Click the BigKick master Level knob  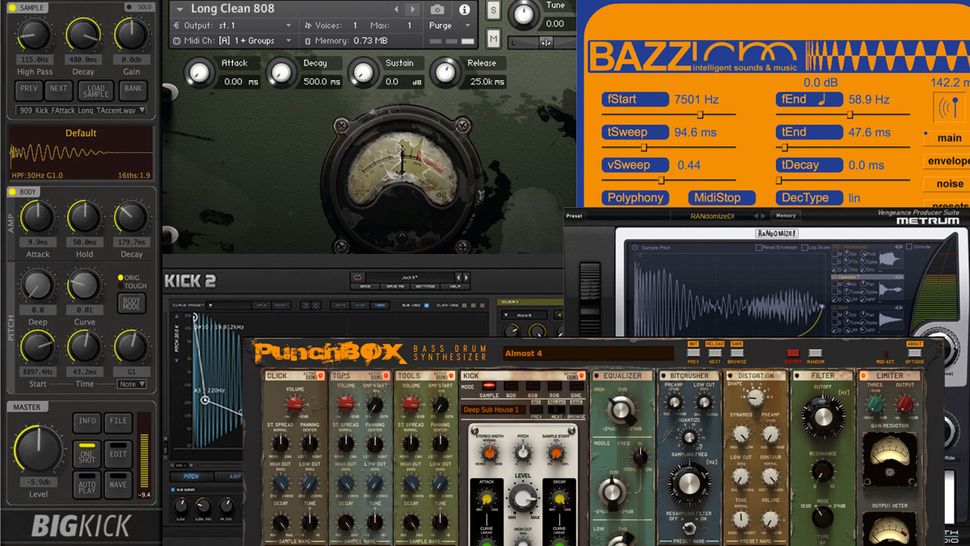tap(38, 450)
